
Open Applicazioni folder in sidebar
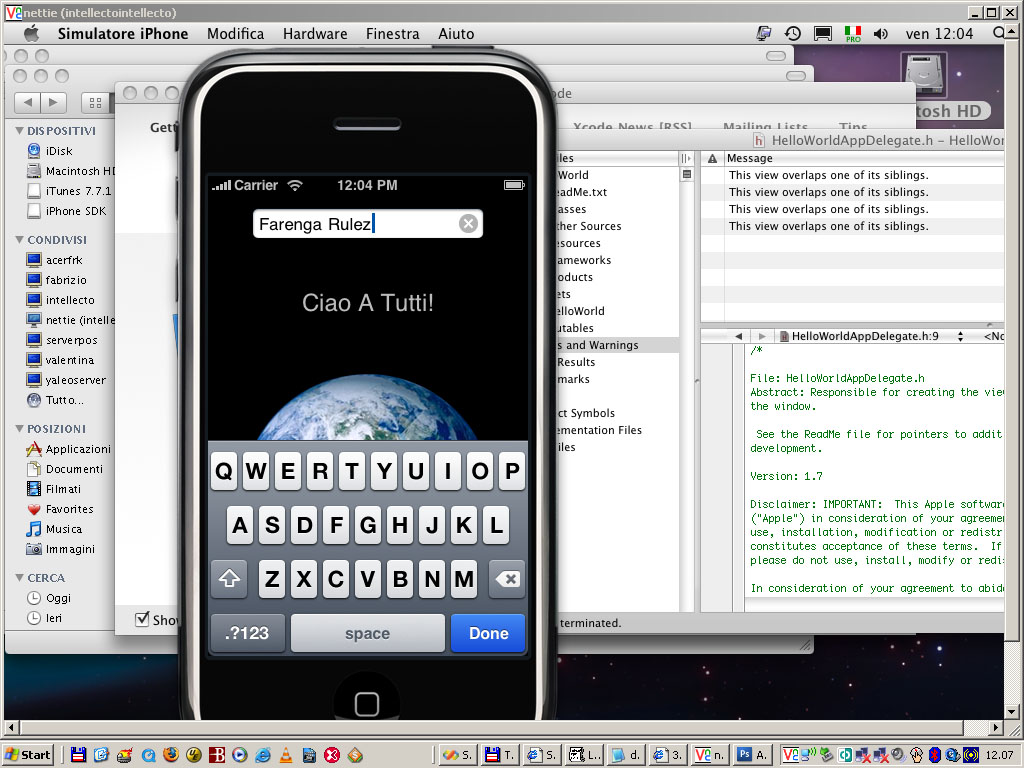[x=69, y=449]
